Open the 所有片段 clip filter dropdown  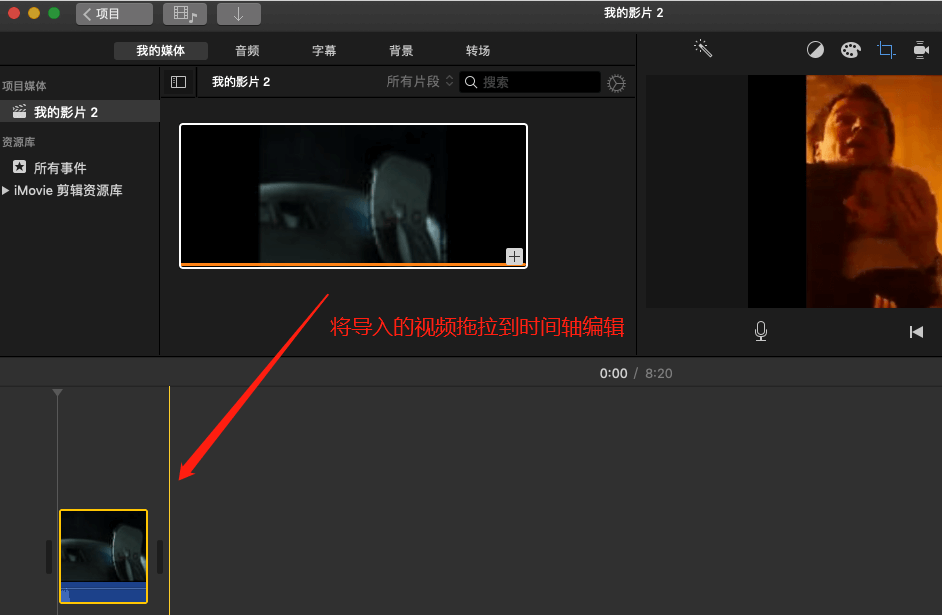(419, 82)
